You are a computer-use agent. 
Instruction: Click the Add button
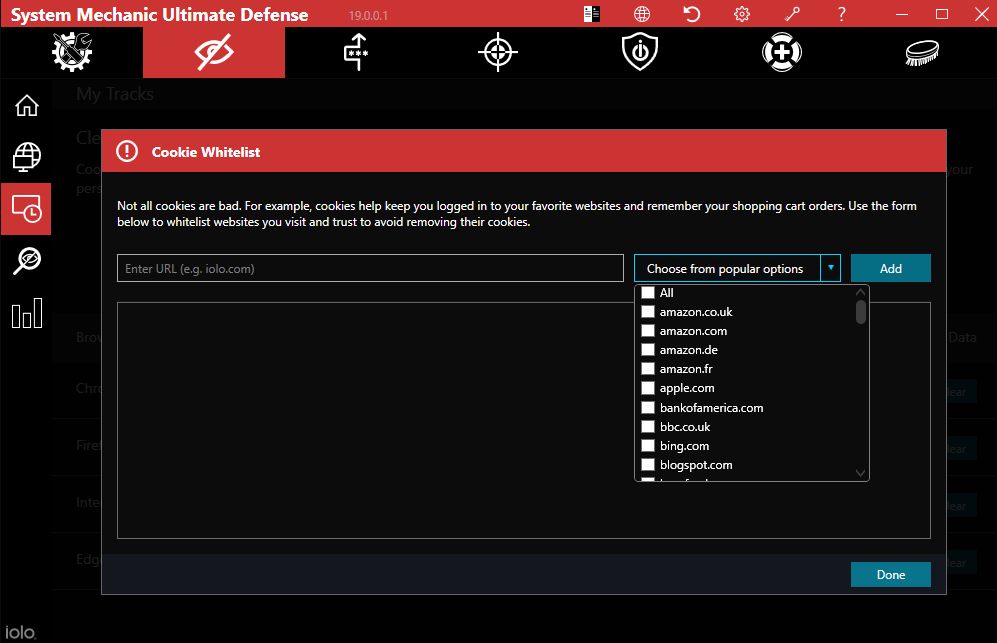click(890, 268)
